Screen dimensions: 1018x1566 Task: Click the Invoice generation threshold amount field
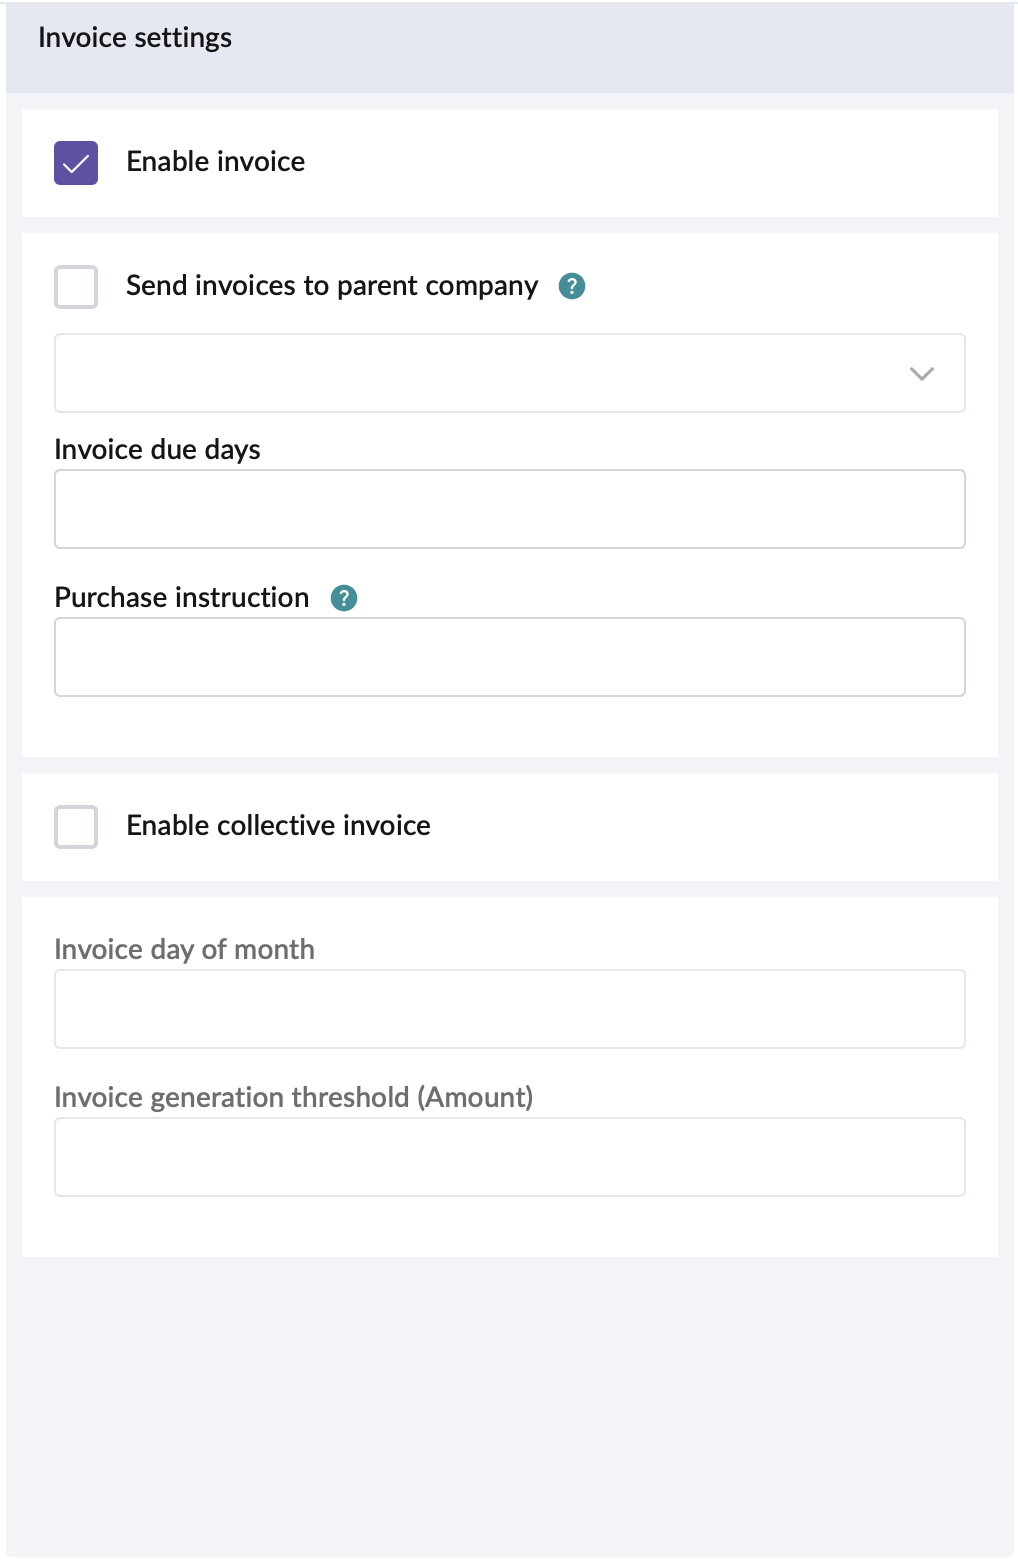(509, 1157)
